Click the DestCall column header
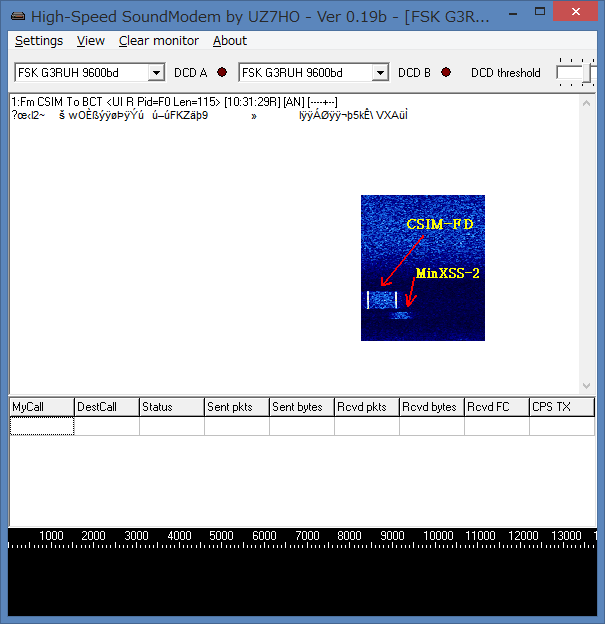Viewport: 605px width, 624px height. 107,407
